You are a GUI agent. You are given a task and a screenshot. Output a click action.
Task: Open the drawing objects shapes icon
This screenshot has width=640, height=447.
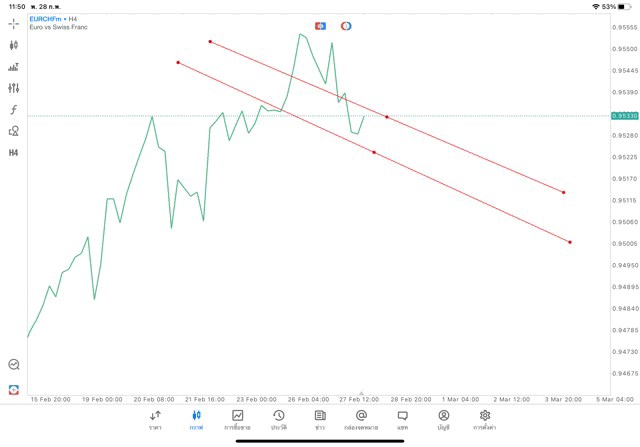(x=14, y=131)
